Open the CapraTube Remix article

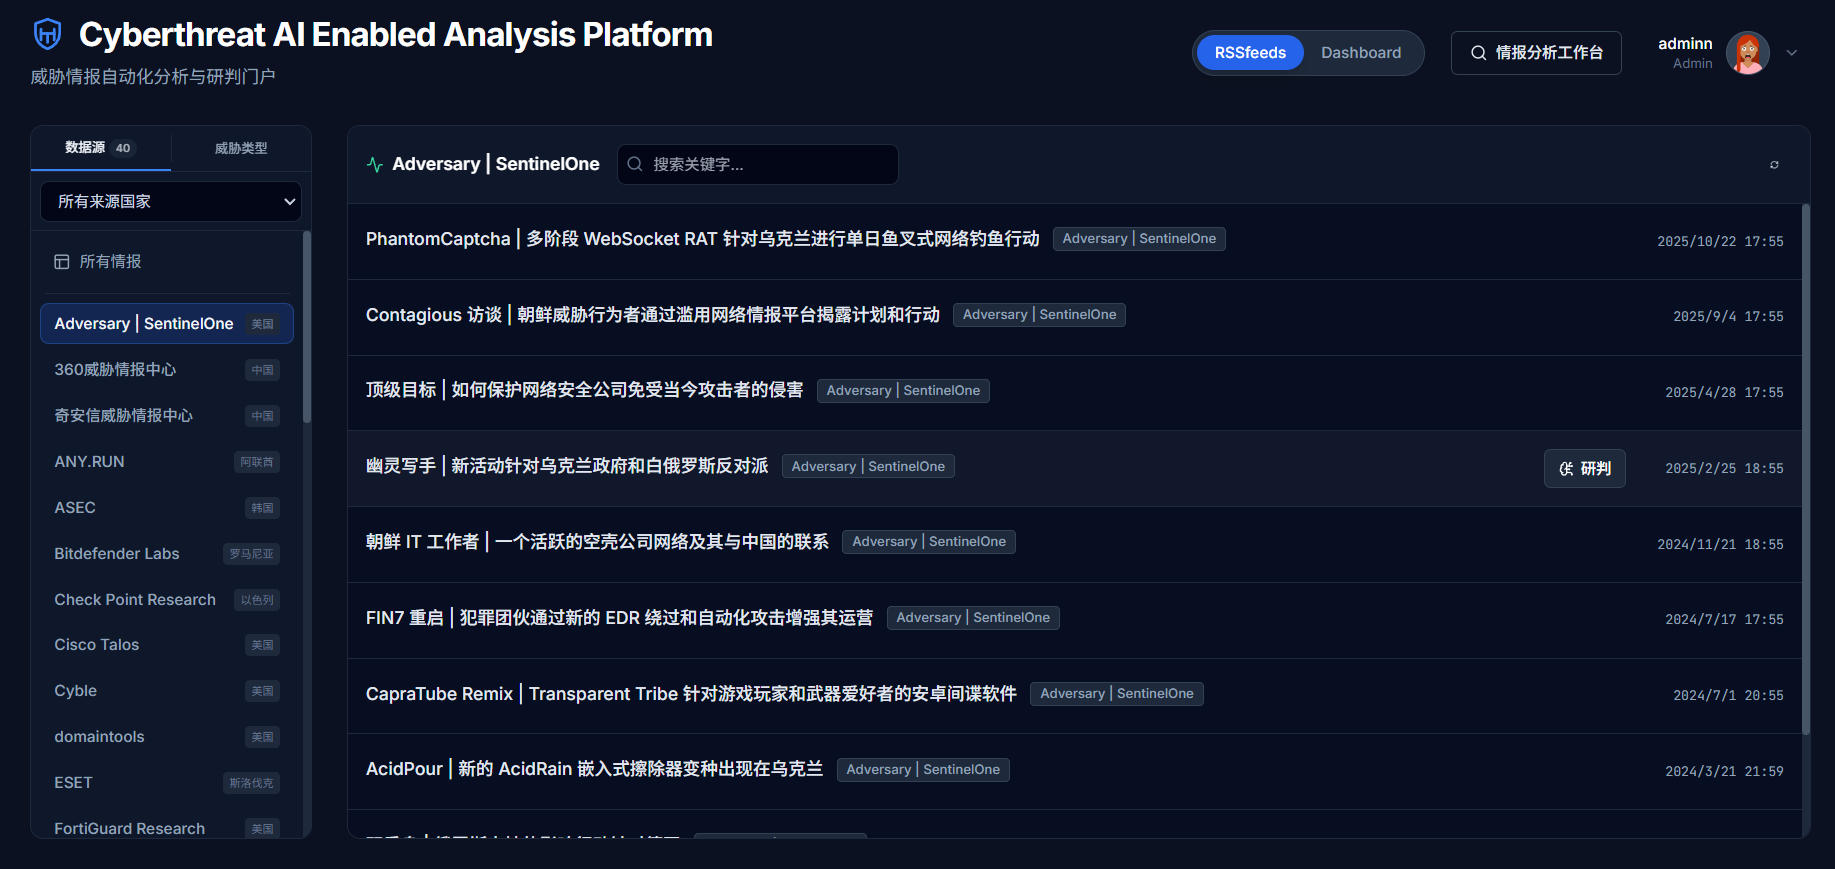point(691,694)
